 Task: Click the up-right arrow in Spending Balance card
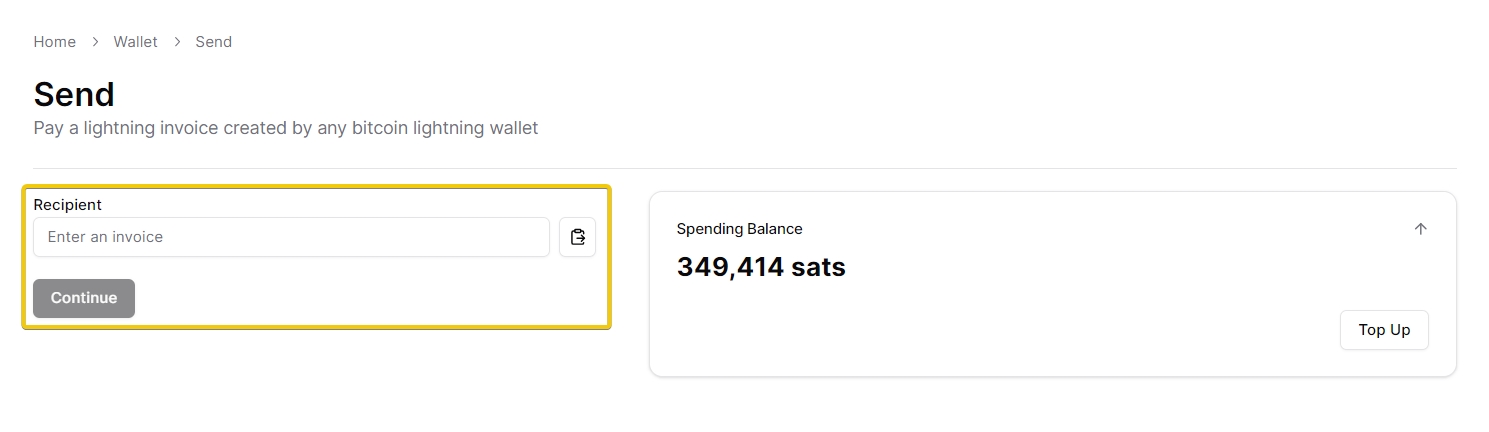1420,229
